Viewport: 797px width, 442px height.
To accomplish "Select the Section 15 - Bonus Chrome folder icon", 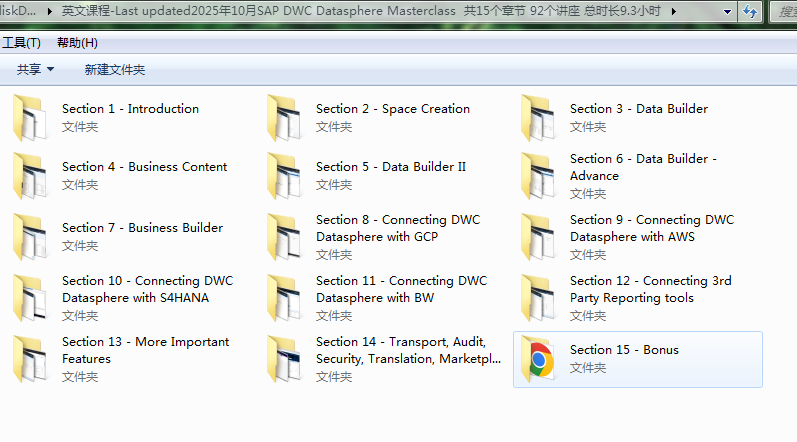I will pyautogui.click(x=538, y=358).
